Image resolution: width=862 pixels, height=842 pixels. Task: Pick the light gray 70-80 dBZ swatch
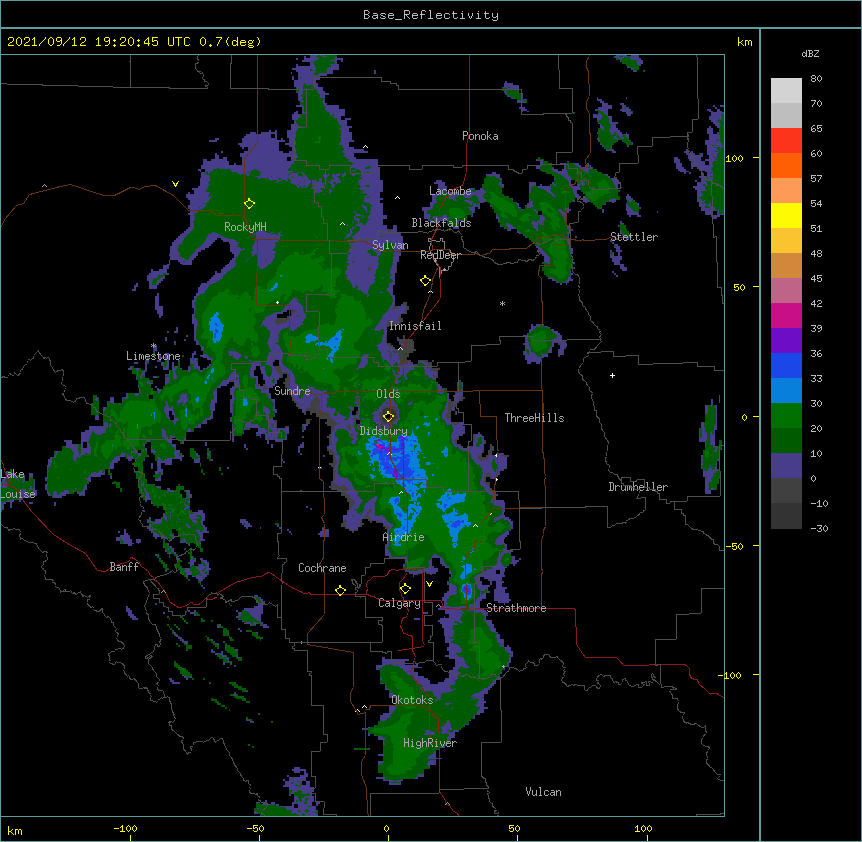pos(786,91)
